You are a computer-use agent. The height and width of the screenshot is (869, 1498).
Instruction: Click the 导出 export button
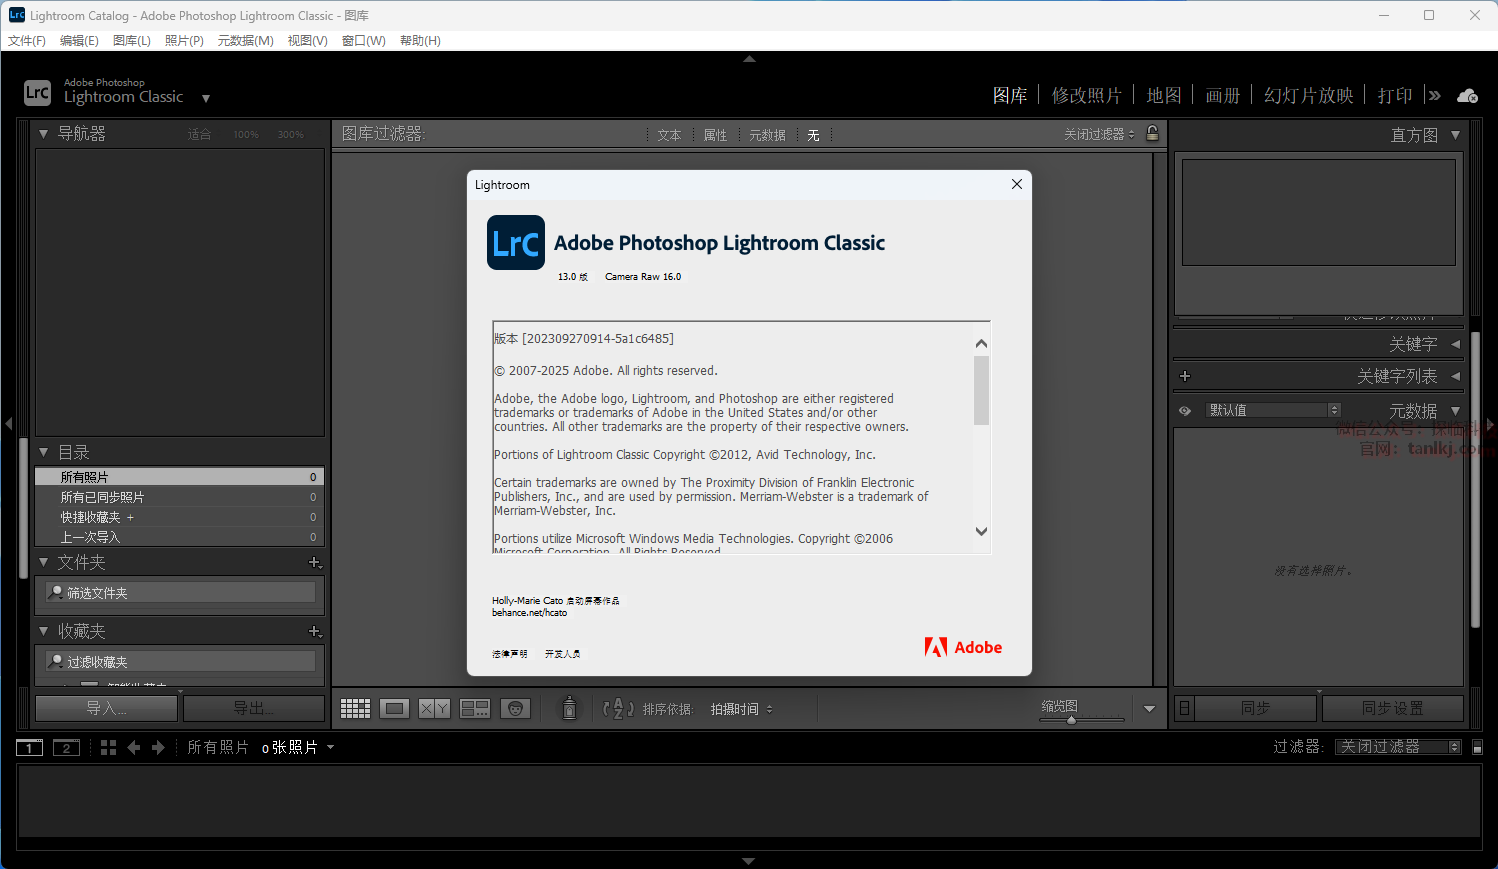254,708
